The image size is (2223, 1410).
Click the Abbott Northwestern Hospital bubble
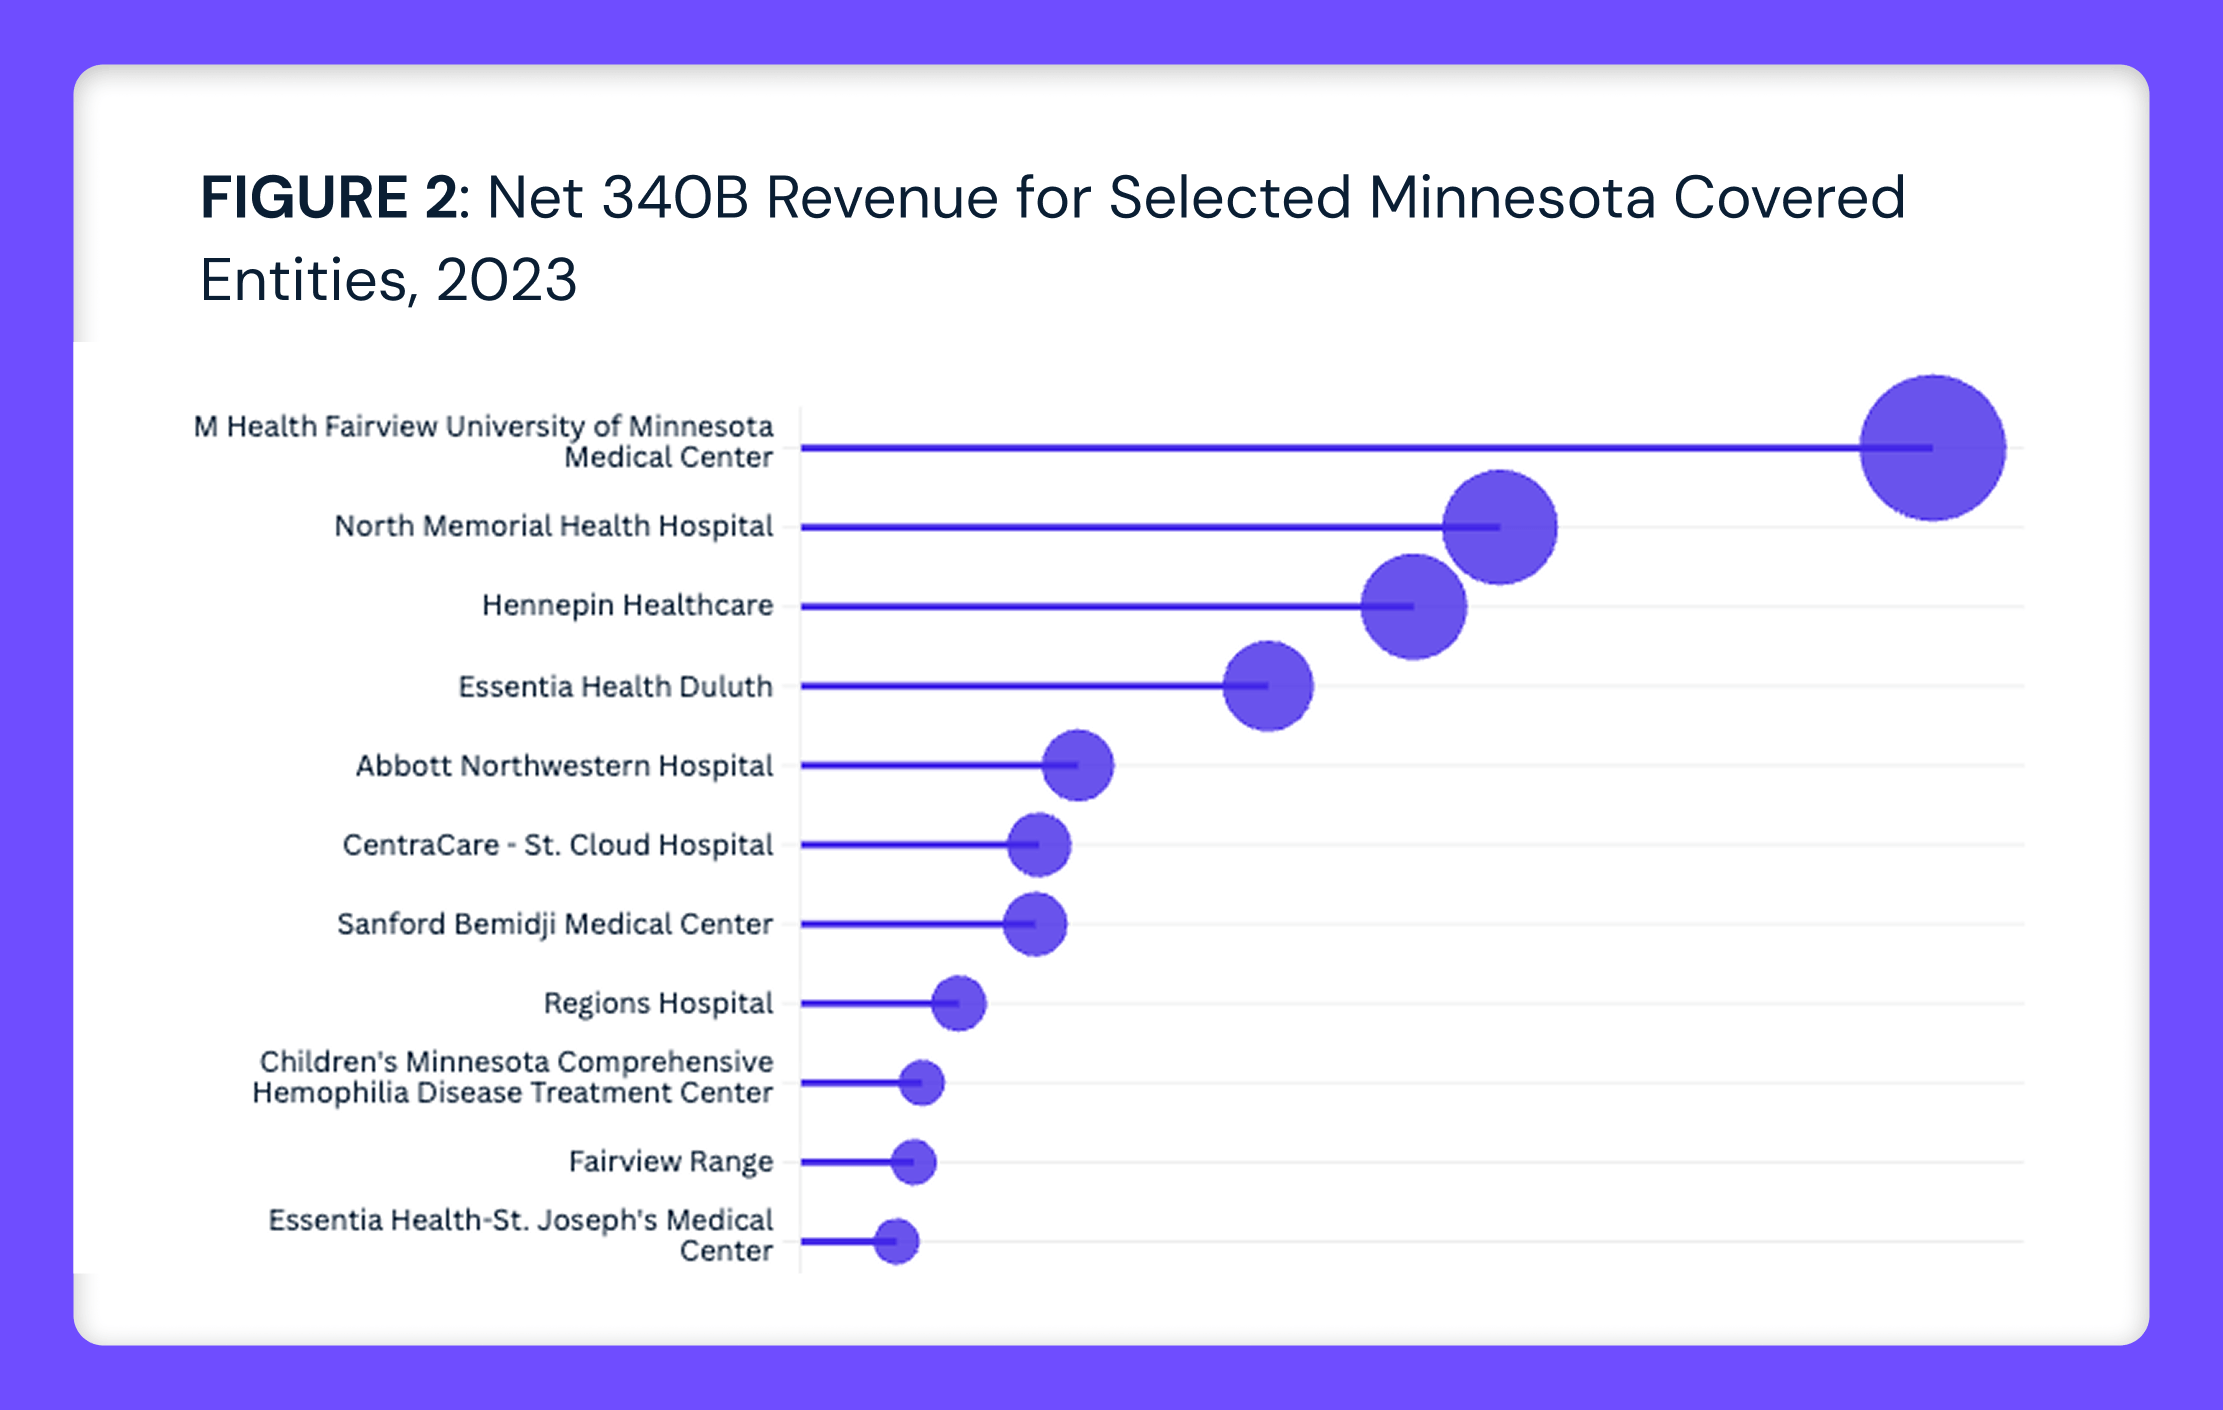pos(1077,765)
